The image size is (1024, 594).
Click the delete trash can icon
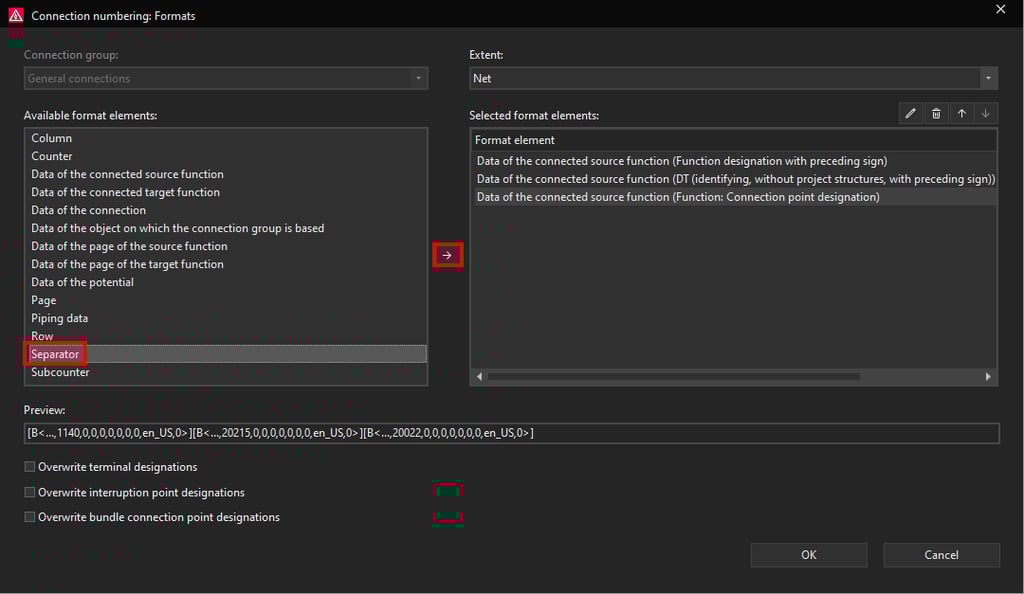(936, 114)
